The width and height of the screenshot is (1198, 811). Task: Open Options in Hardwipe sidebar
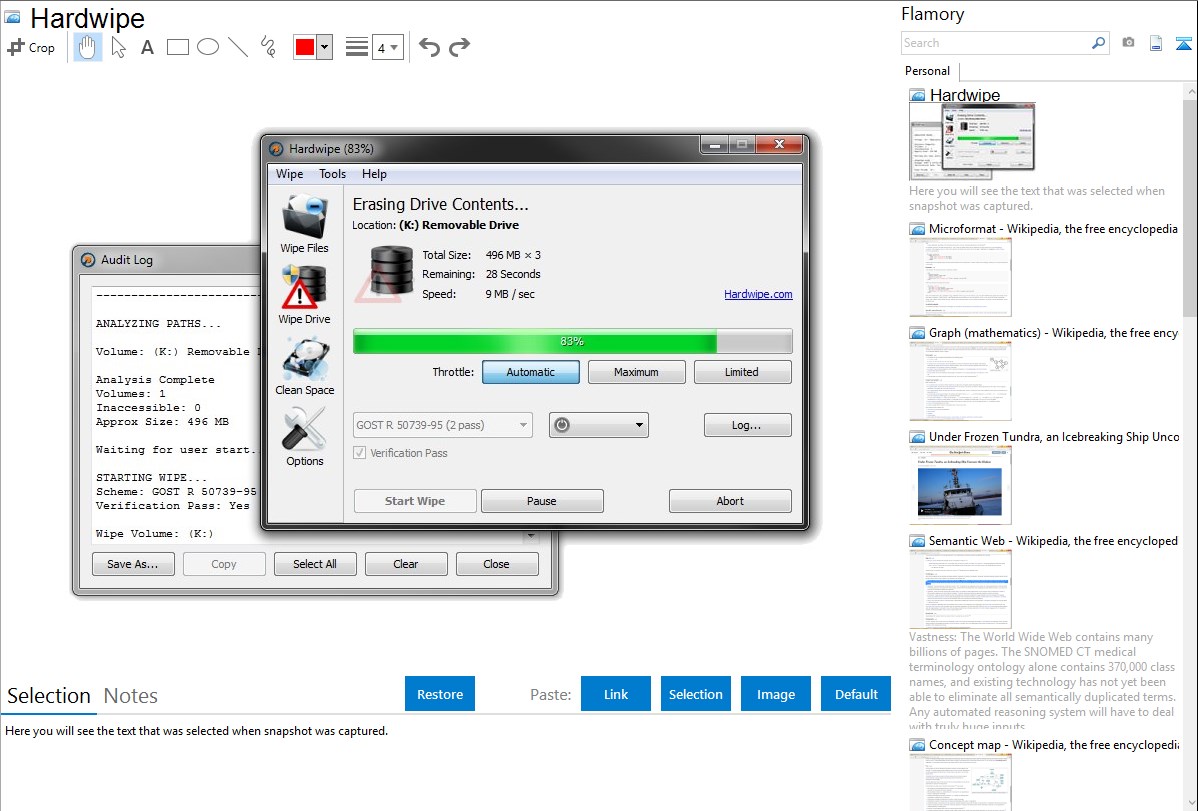[304, 436]
